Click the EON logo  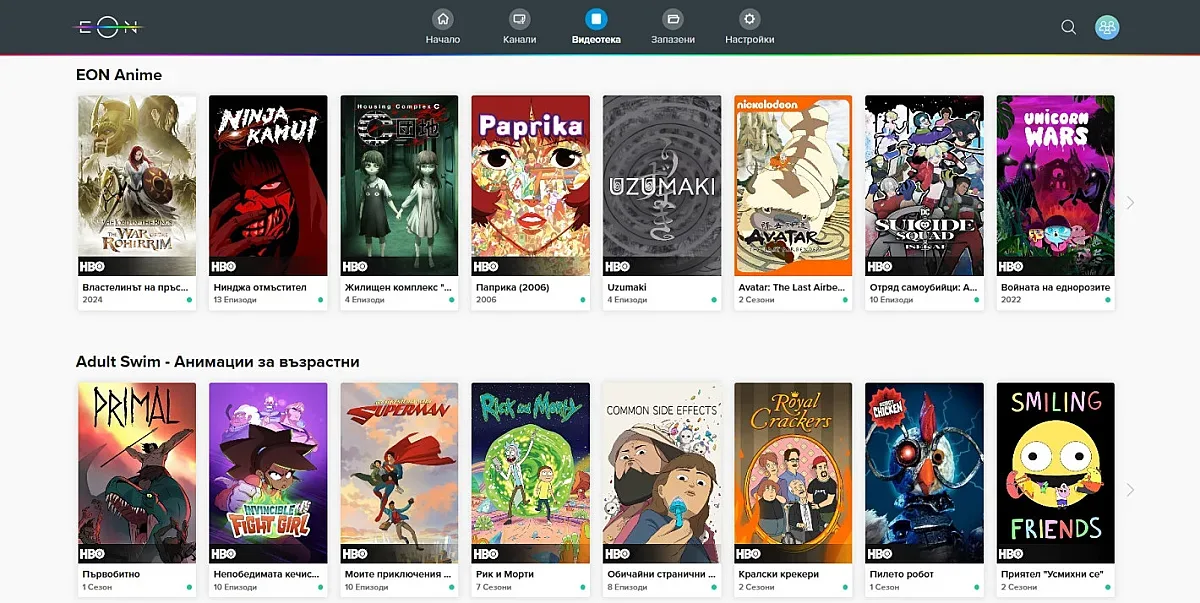click(110, 27)
